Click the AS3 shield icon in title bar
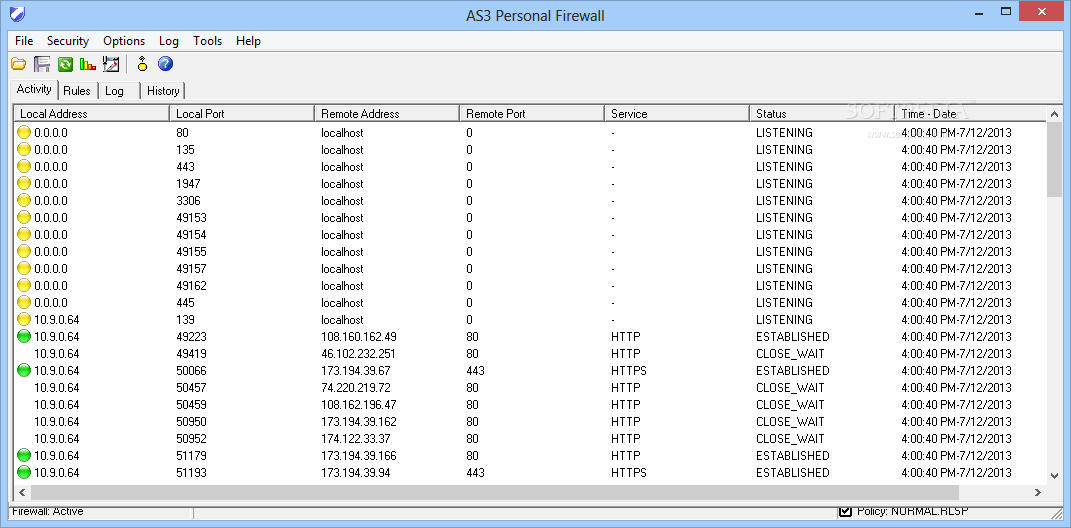Image resolution: width=1071 pixels, height=528 pixels. [x=17, y=15]
